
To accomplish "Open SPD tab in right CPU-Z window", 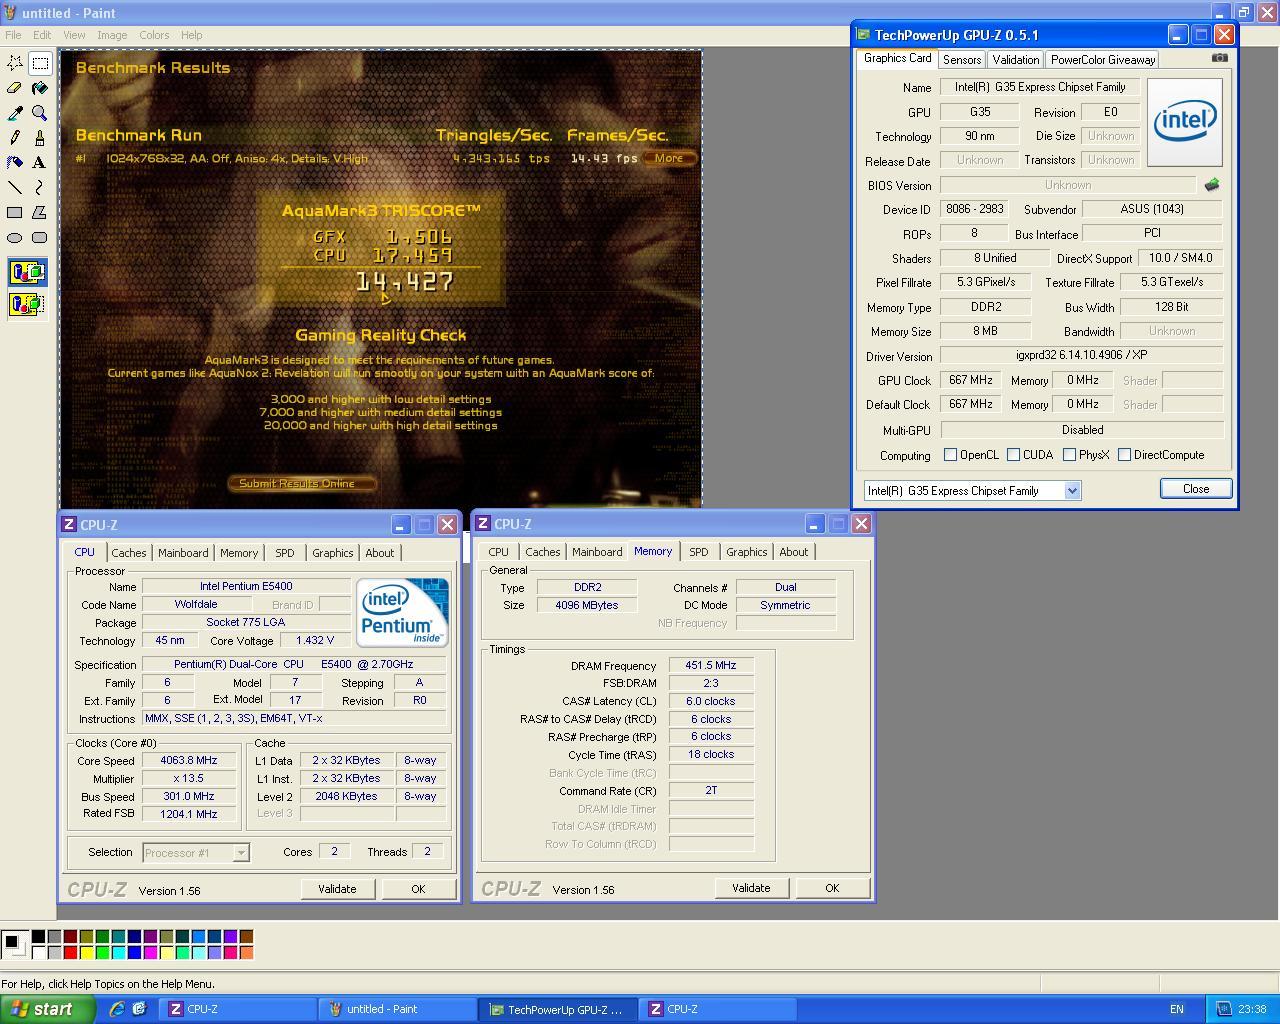I will 699,552.
